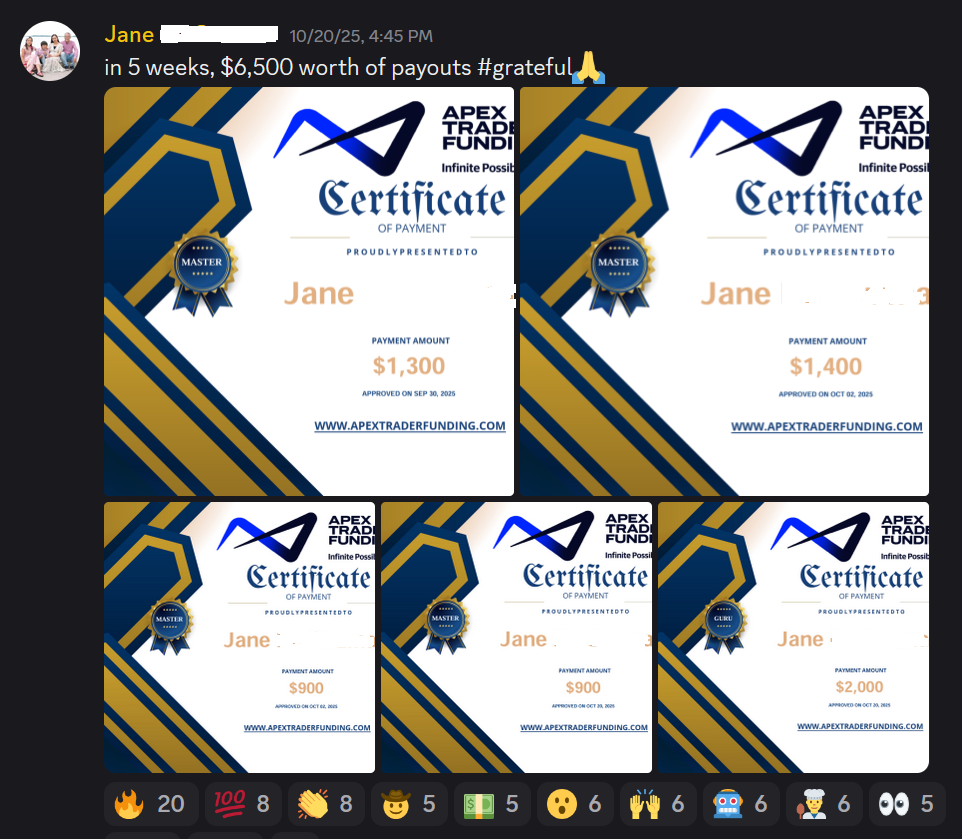Screen dimensions: 962x839
Task: Click the message timestamp 10/20/25, 4:45 PM
Action: click(361, 36)
